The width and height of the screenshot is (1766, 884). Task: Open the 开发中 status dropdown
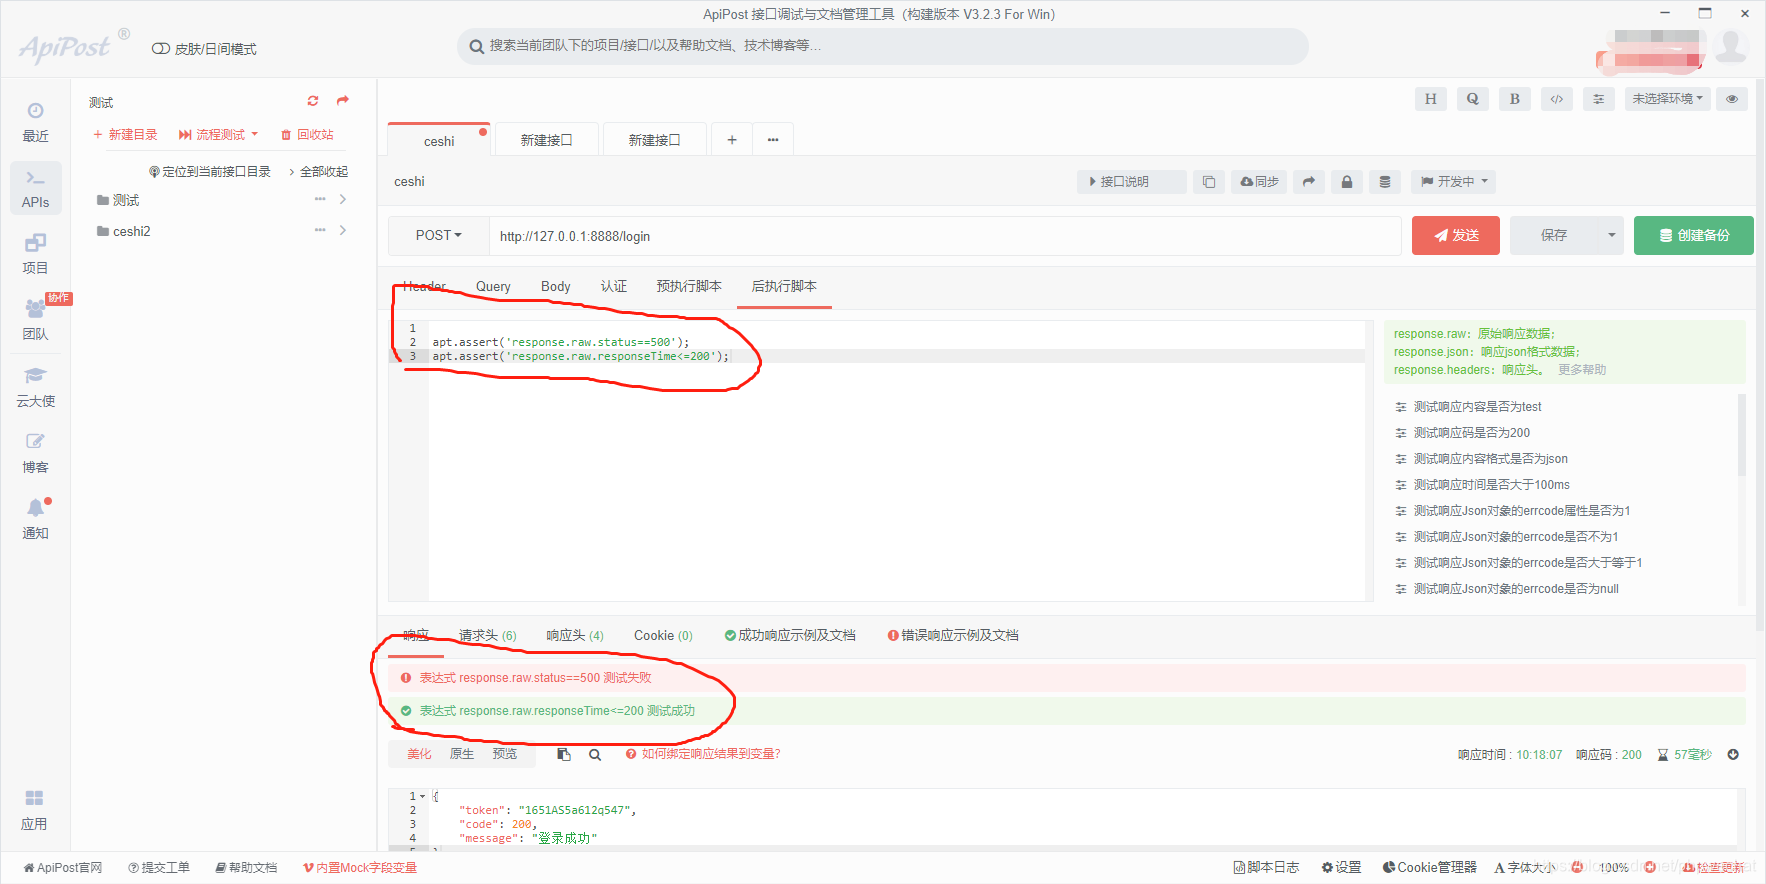pyautogui.click(x=1454, y=182)
